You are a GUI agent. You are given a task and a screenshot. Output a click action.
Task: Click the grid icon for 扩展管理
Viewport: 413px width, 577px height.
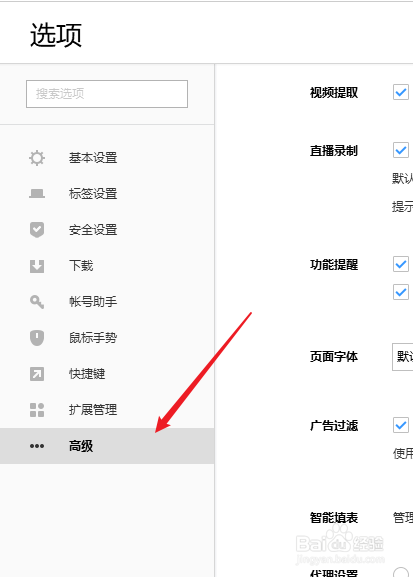click(37, 410)
